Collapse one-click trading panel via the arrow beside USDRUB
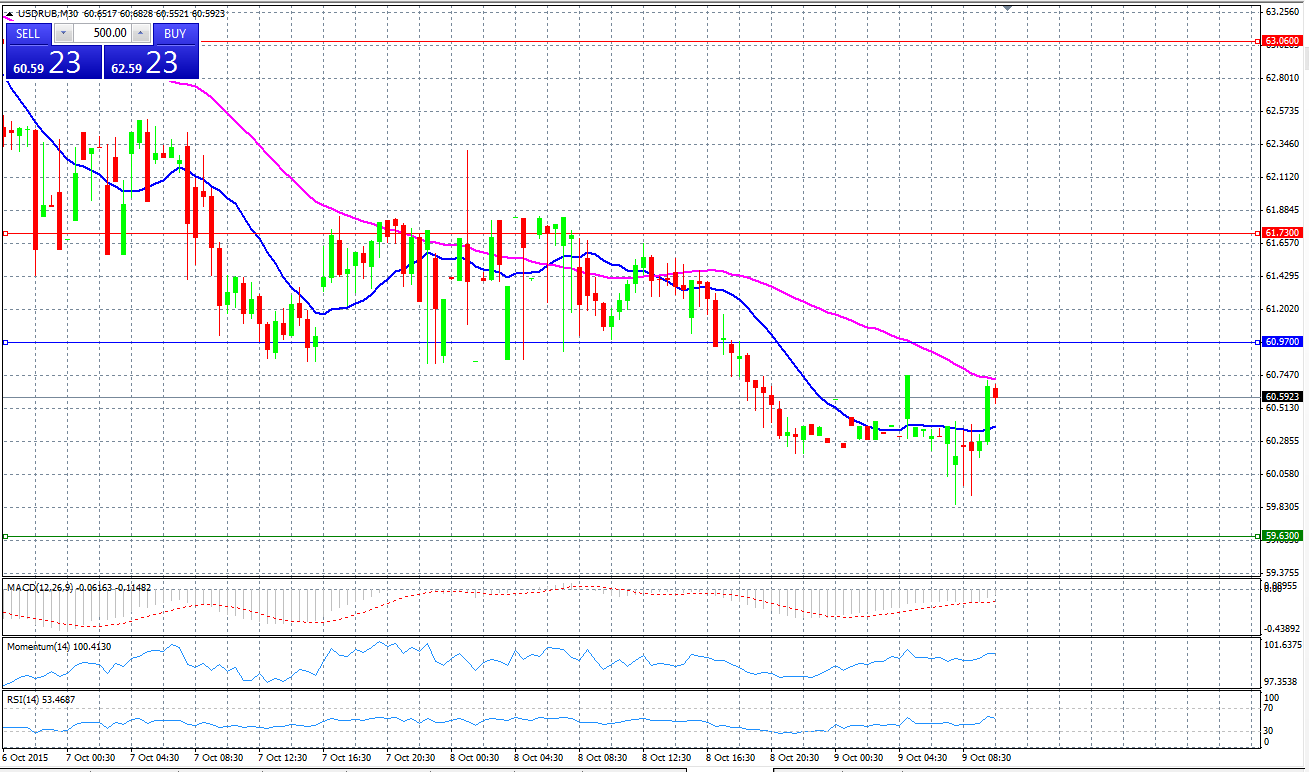The image size is (1309, 772). click(x=10, y=14)
